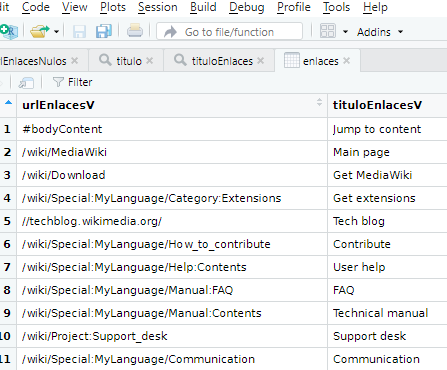Open the Build menu
Image resolution: width=447 pixels, height=370 pixels.
[x=203, y=7]
